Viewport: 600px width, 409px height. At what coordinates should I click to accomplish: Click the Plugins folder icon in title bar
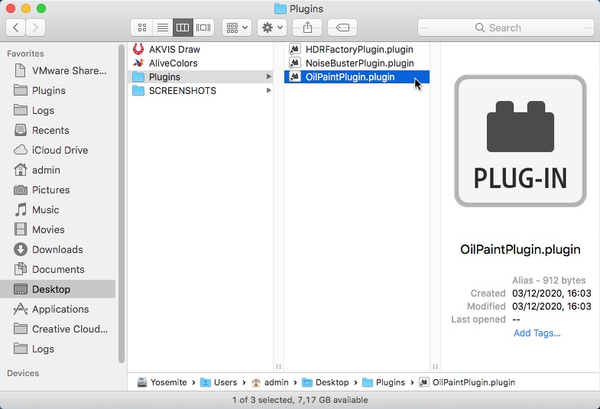(x=280, y=8)
